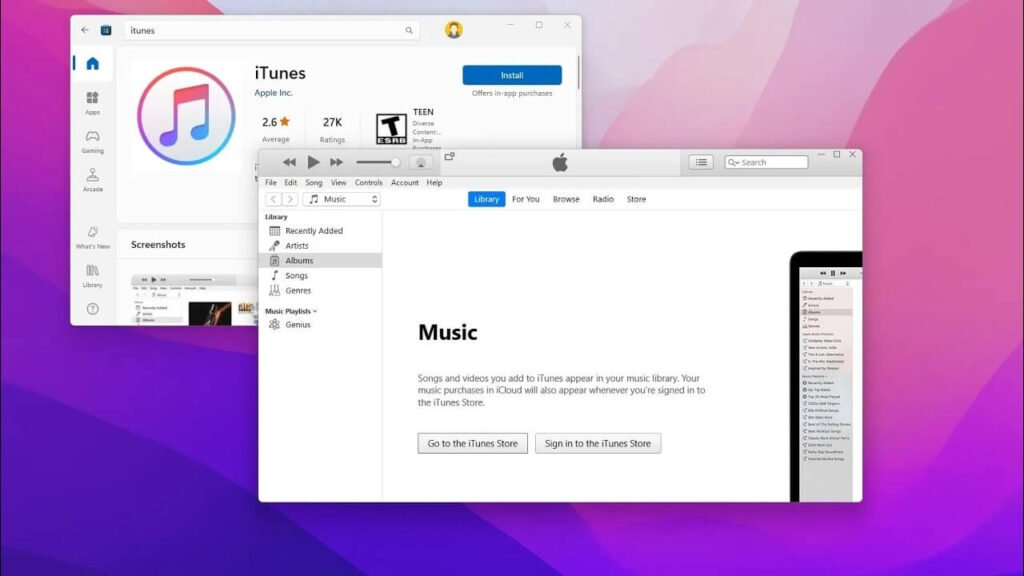Click Go to the iTunes Store
This screenshot has width=1024, height=576.
pos(472,443)
